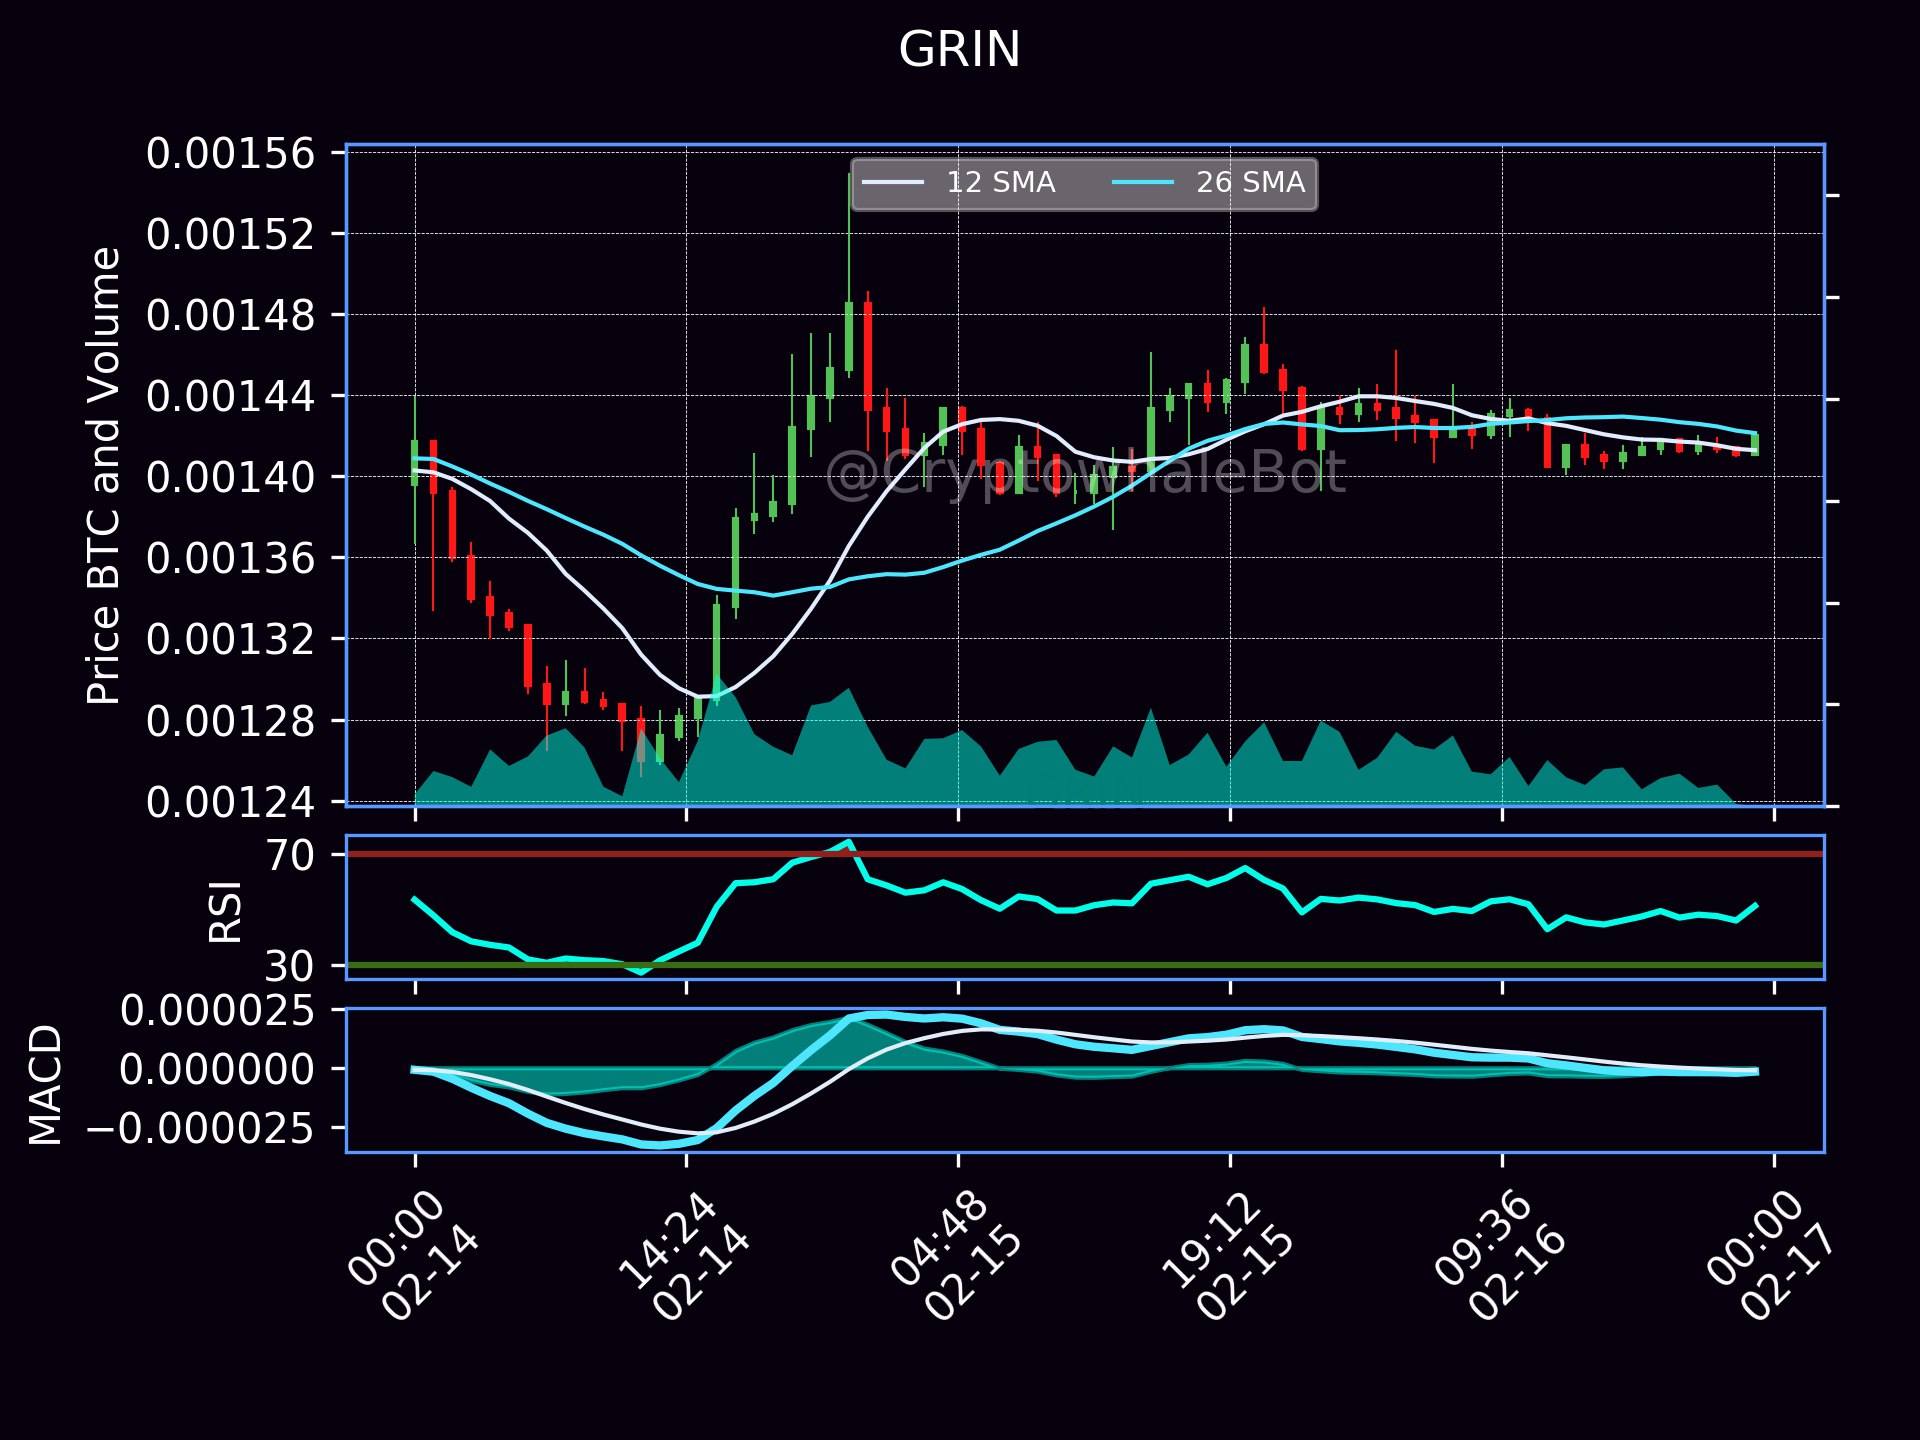Click the MACD 0.000025 axis label

point(217,1011)
